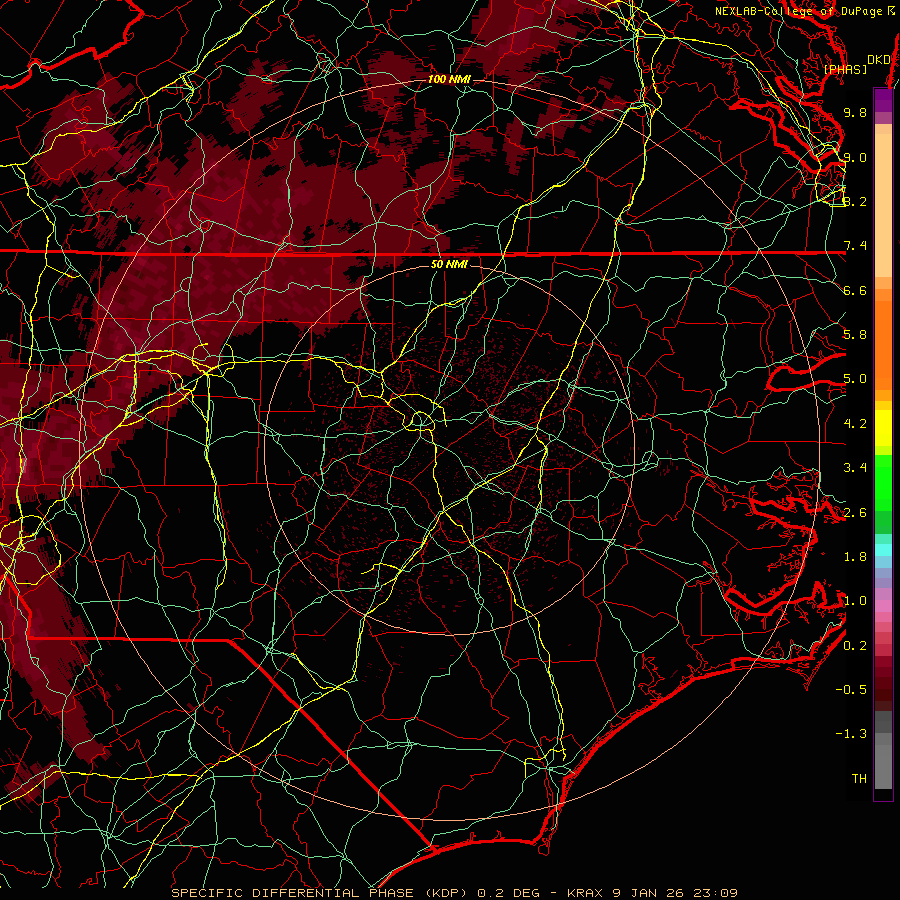The width and height of the screenshot is (900, 900).
Task: Click the DKD label above the color scale
Action: point(879,60)
